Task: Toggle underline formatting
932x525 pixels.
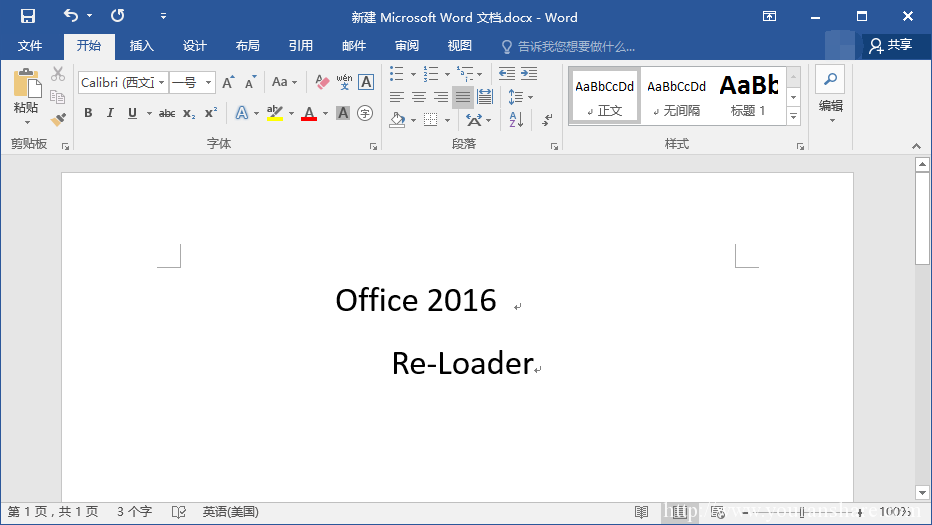Action: click(132, 113)
